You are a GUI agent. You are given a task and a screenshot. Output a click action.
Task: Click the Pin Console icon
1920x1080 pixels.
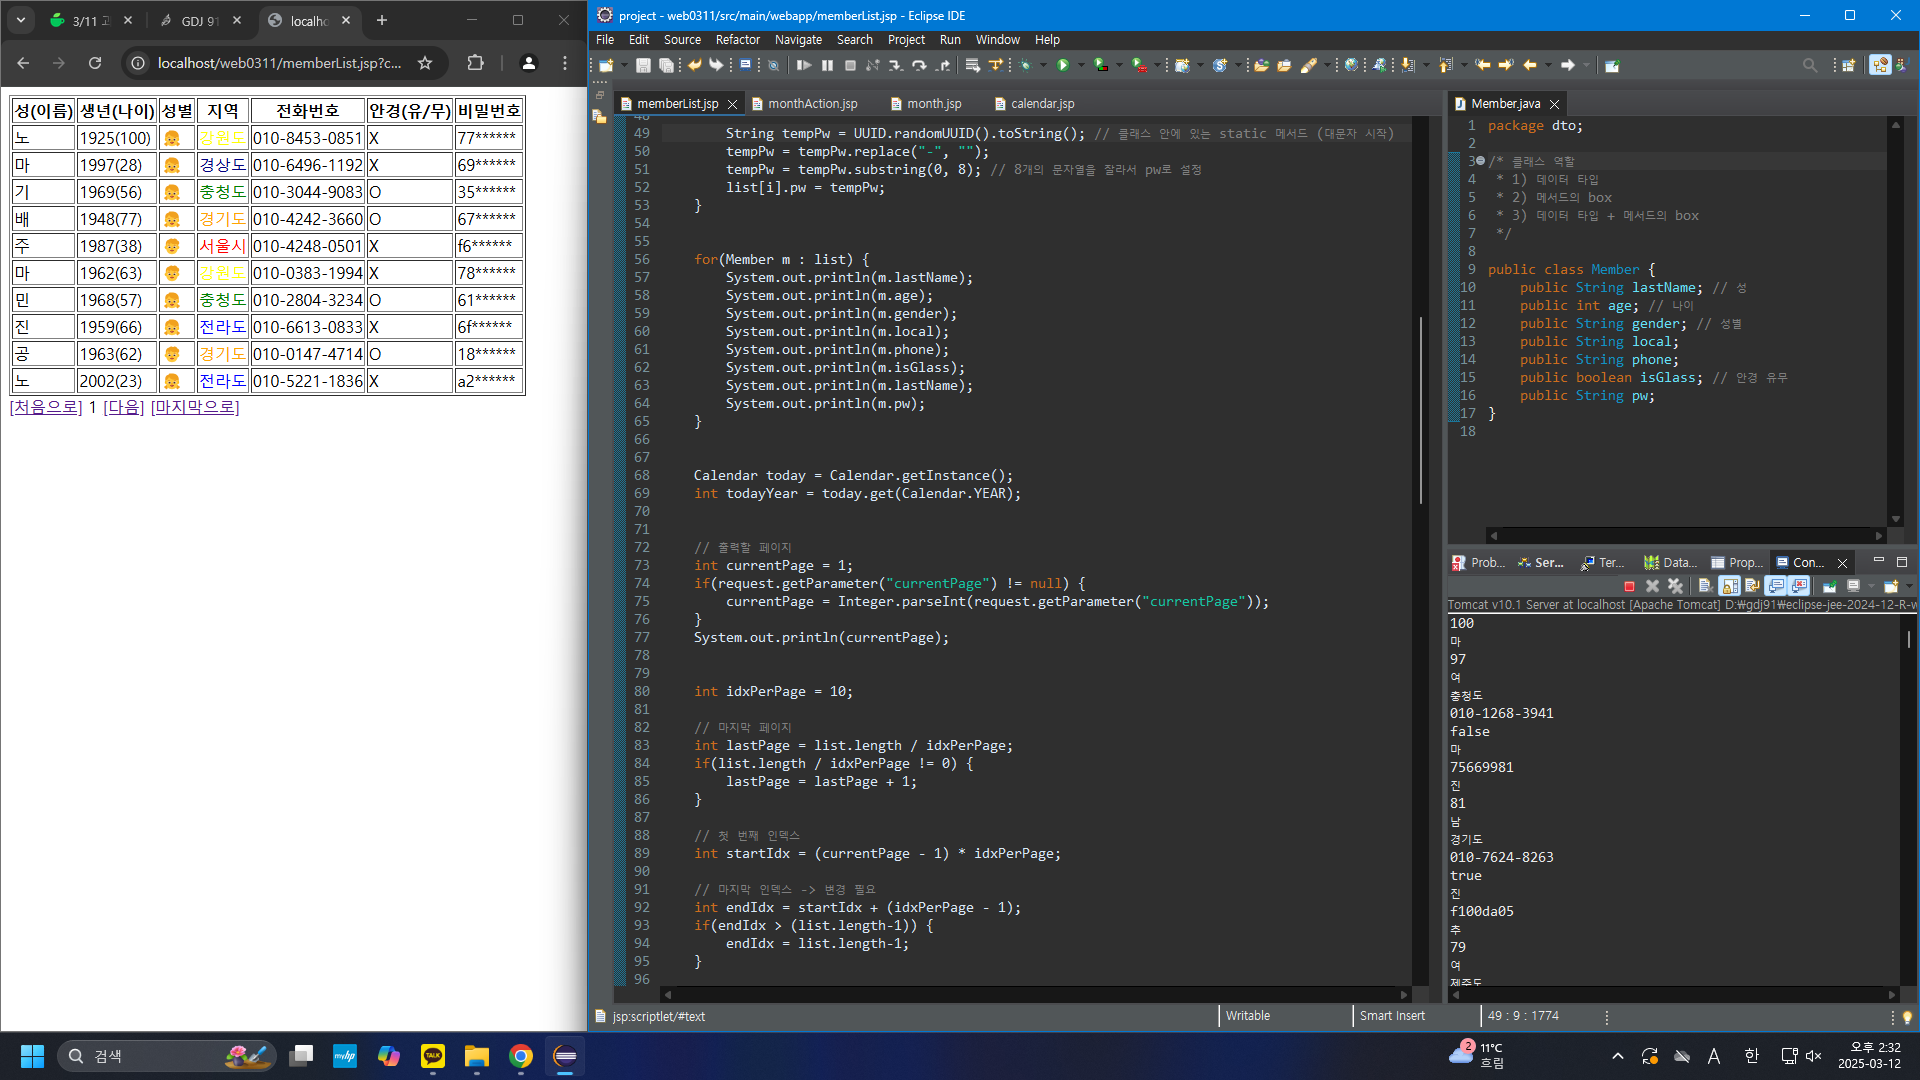pos(1829,586)
